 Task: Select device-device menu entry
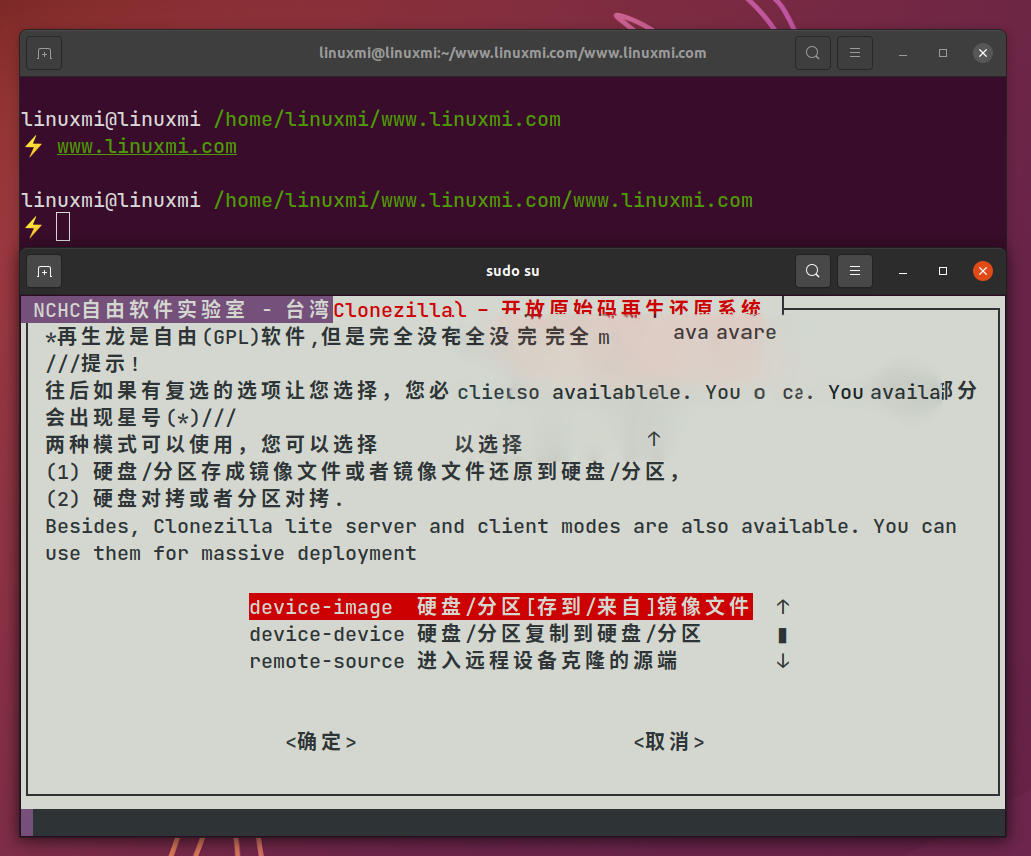point(475,634)
